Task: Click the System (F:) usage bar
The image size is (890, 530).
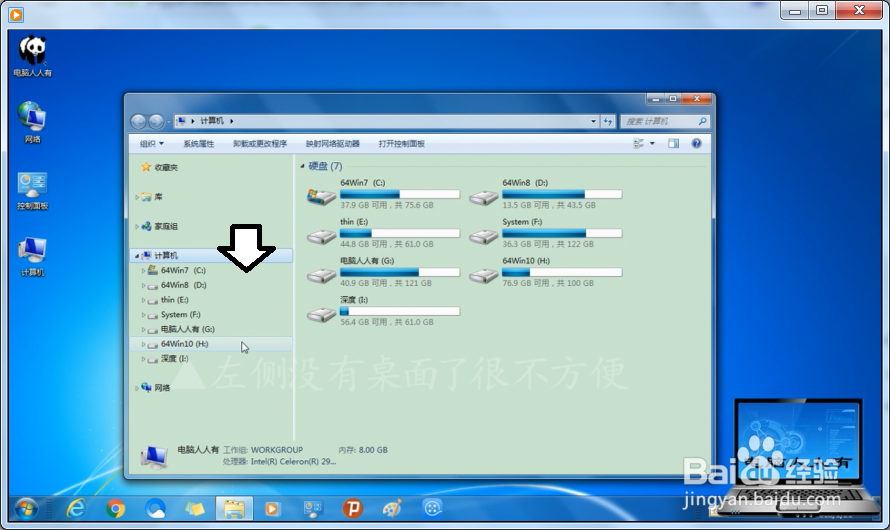Action: [x=562, y=233]
